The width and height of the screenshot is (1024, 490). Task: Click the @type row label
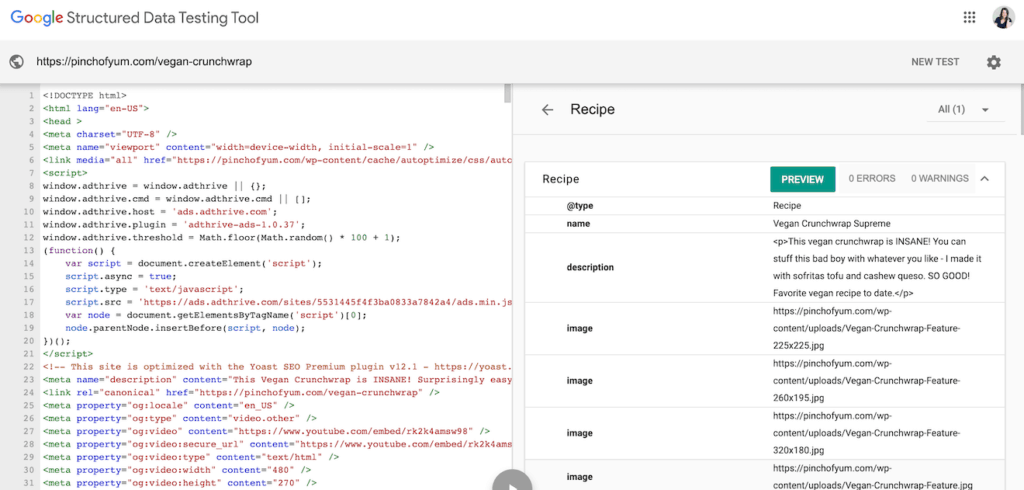tap(580, 206)
